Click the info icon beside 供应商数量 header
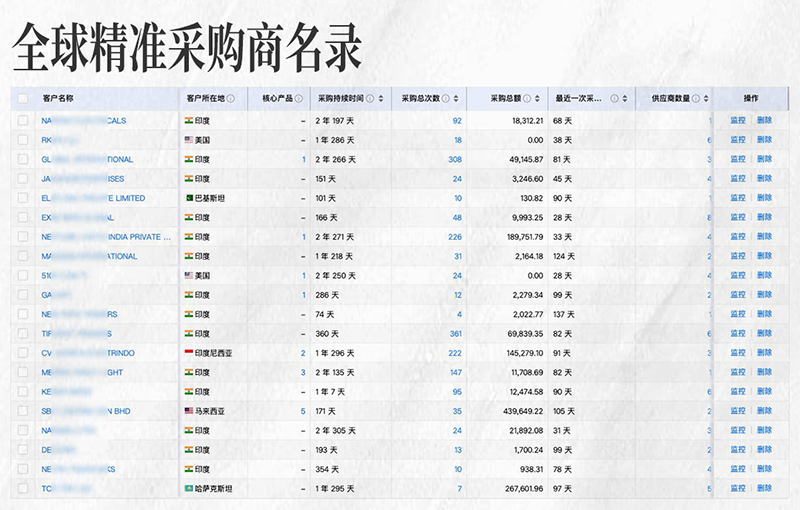Screen dimensions: 800x510 point(696,99)
